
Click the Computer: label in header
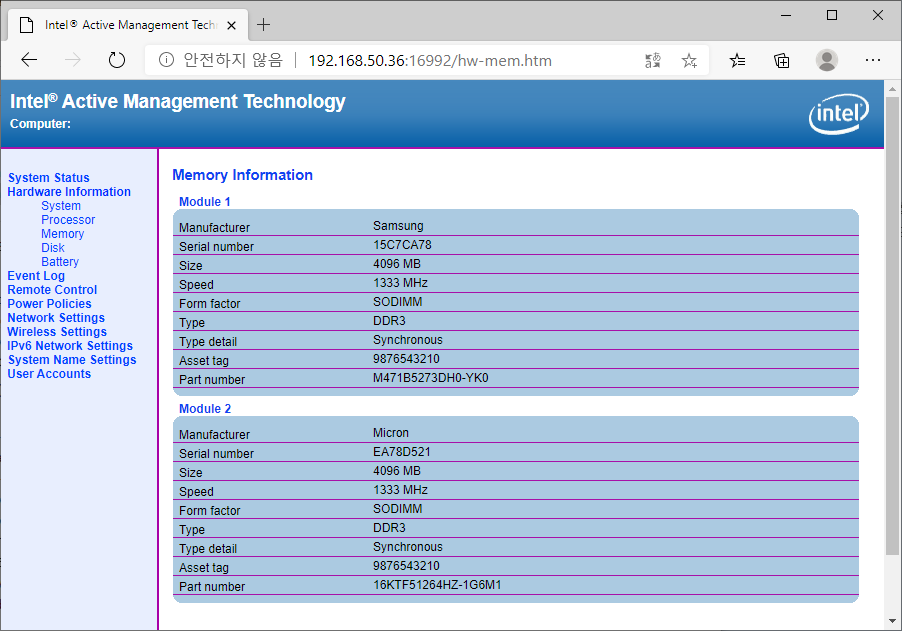pyautogui.click(x=40, y=124)
